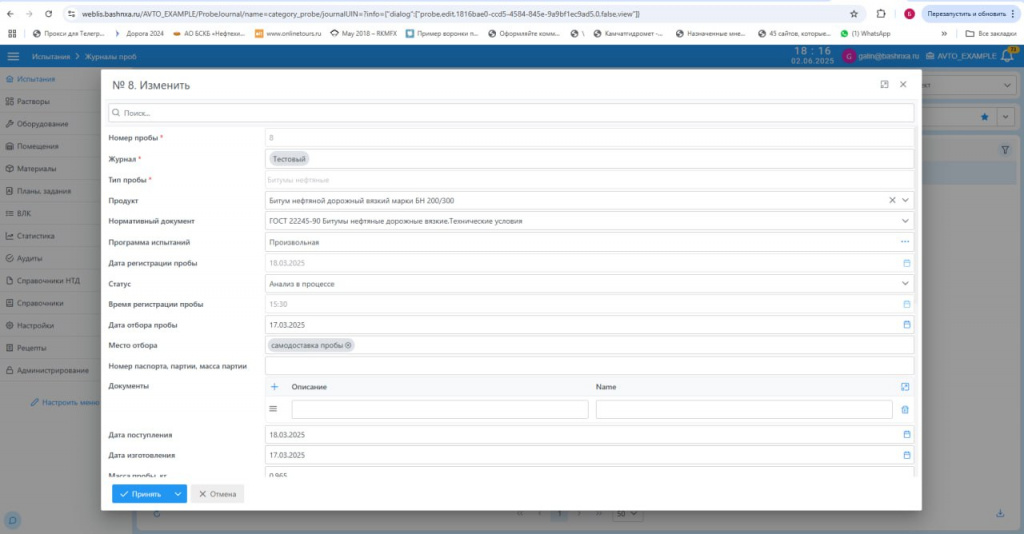The image size is (1024, 534).
Task: Click the Принять button
Action: tap(140, 494)
